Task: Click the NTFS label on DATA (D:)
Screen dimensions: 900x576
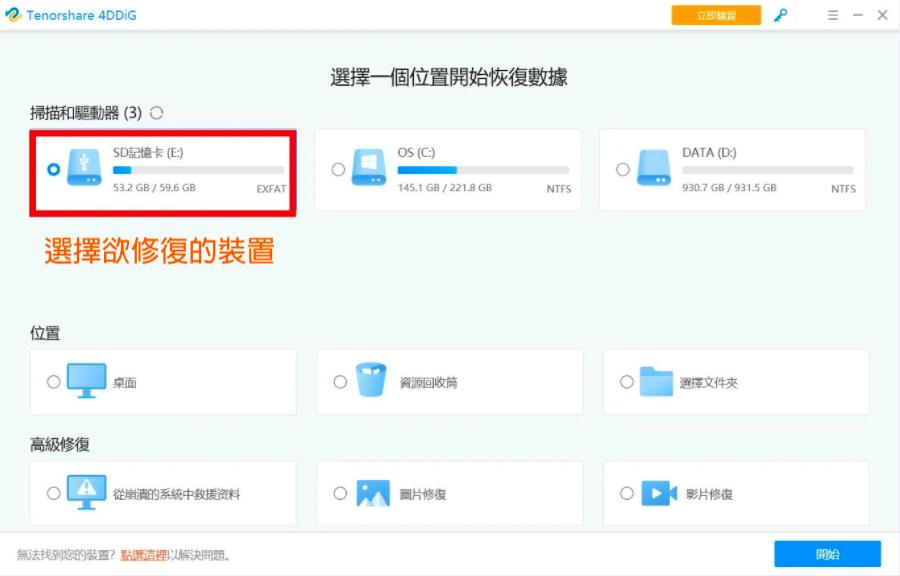Action: tap(843, 189)
